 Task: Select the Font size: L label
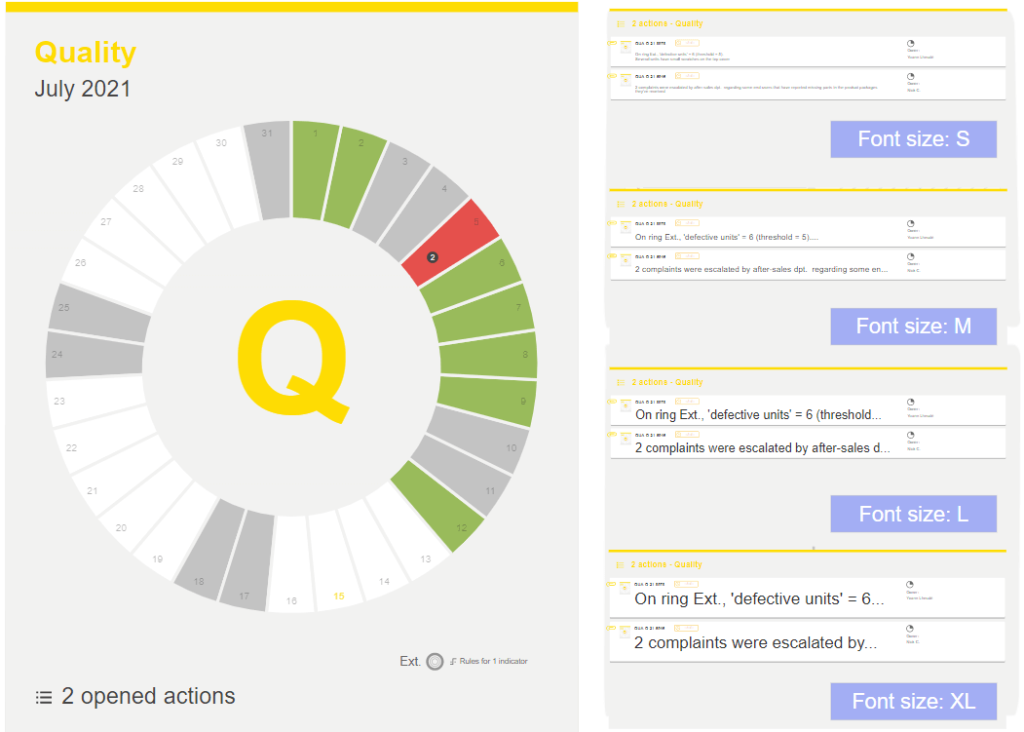click(913, 514)
